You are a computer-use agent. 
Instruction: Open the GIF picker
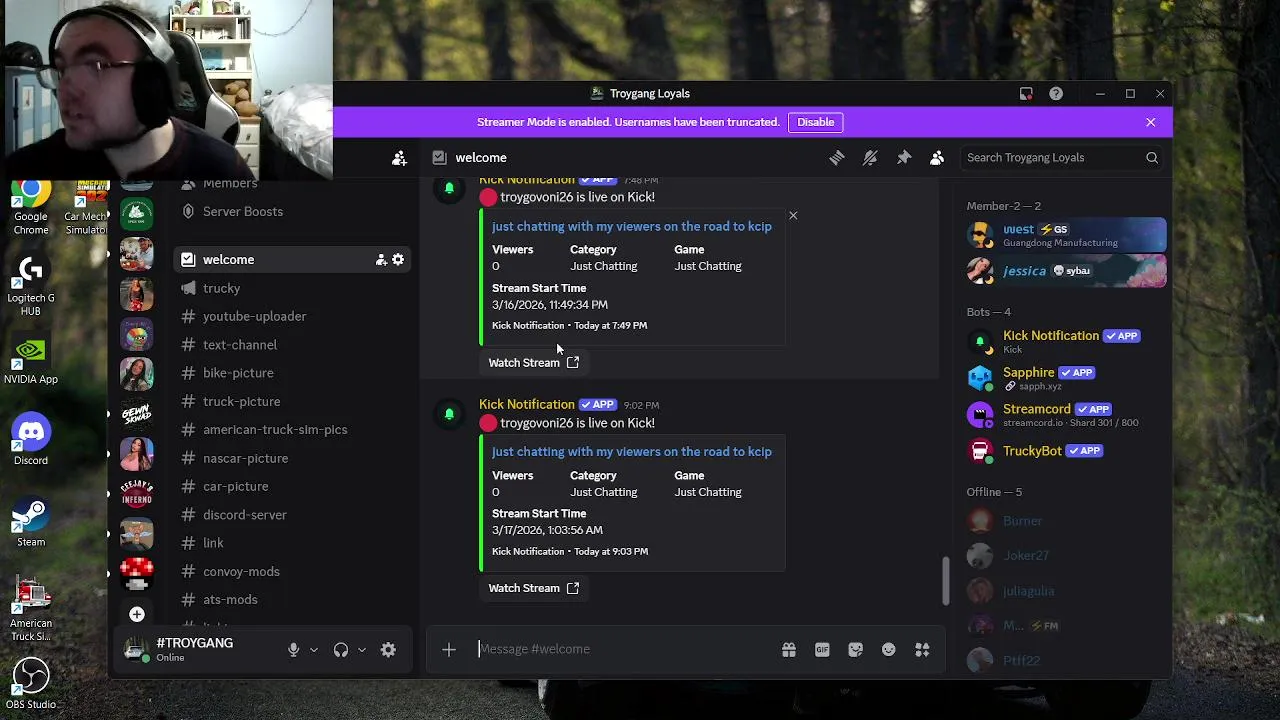822,650
